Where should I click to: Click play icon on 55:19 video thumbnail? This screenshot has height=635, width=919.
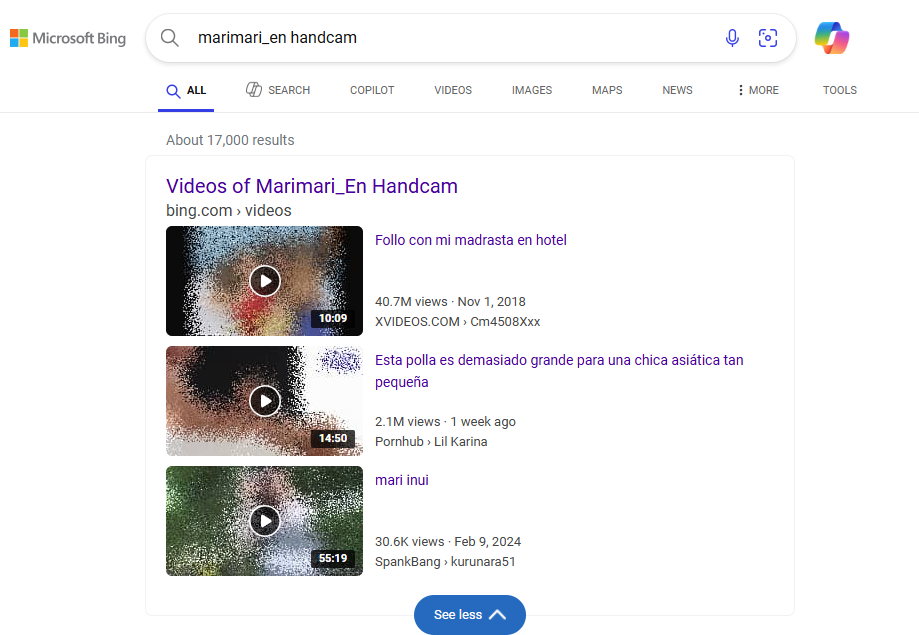[265, 521]
